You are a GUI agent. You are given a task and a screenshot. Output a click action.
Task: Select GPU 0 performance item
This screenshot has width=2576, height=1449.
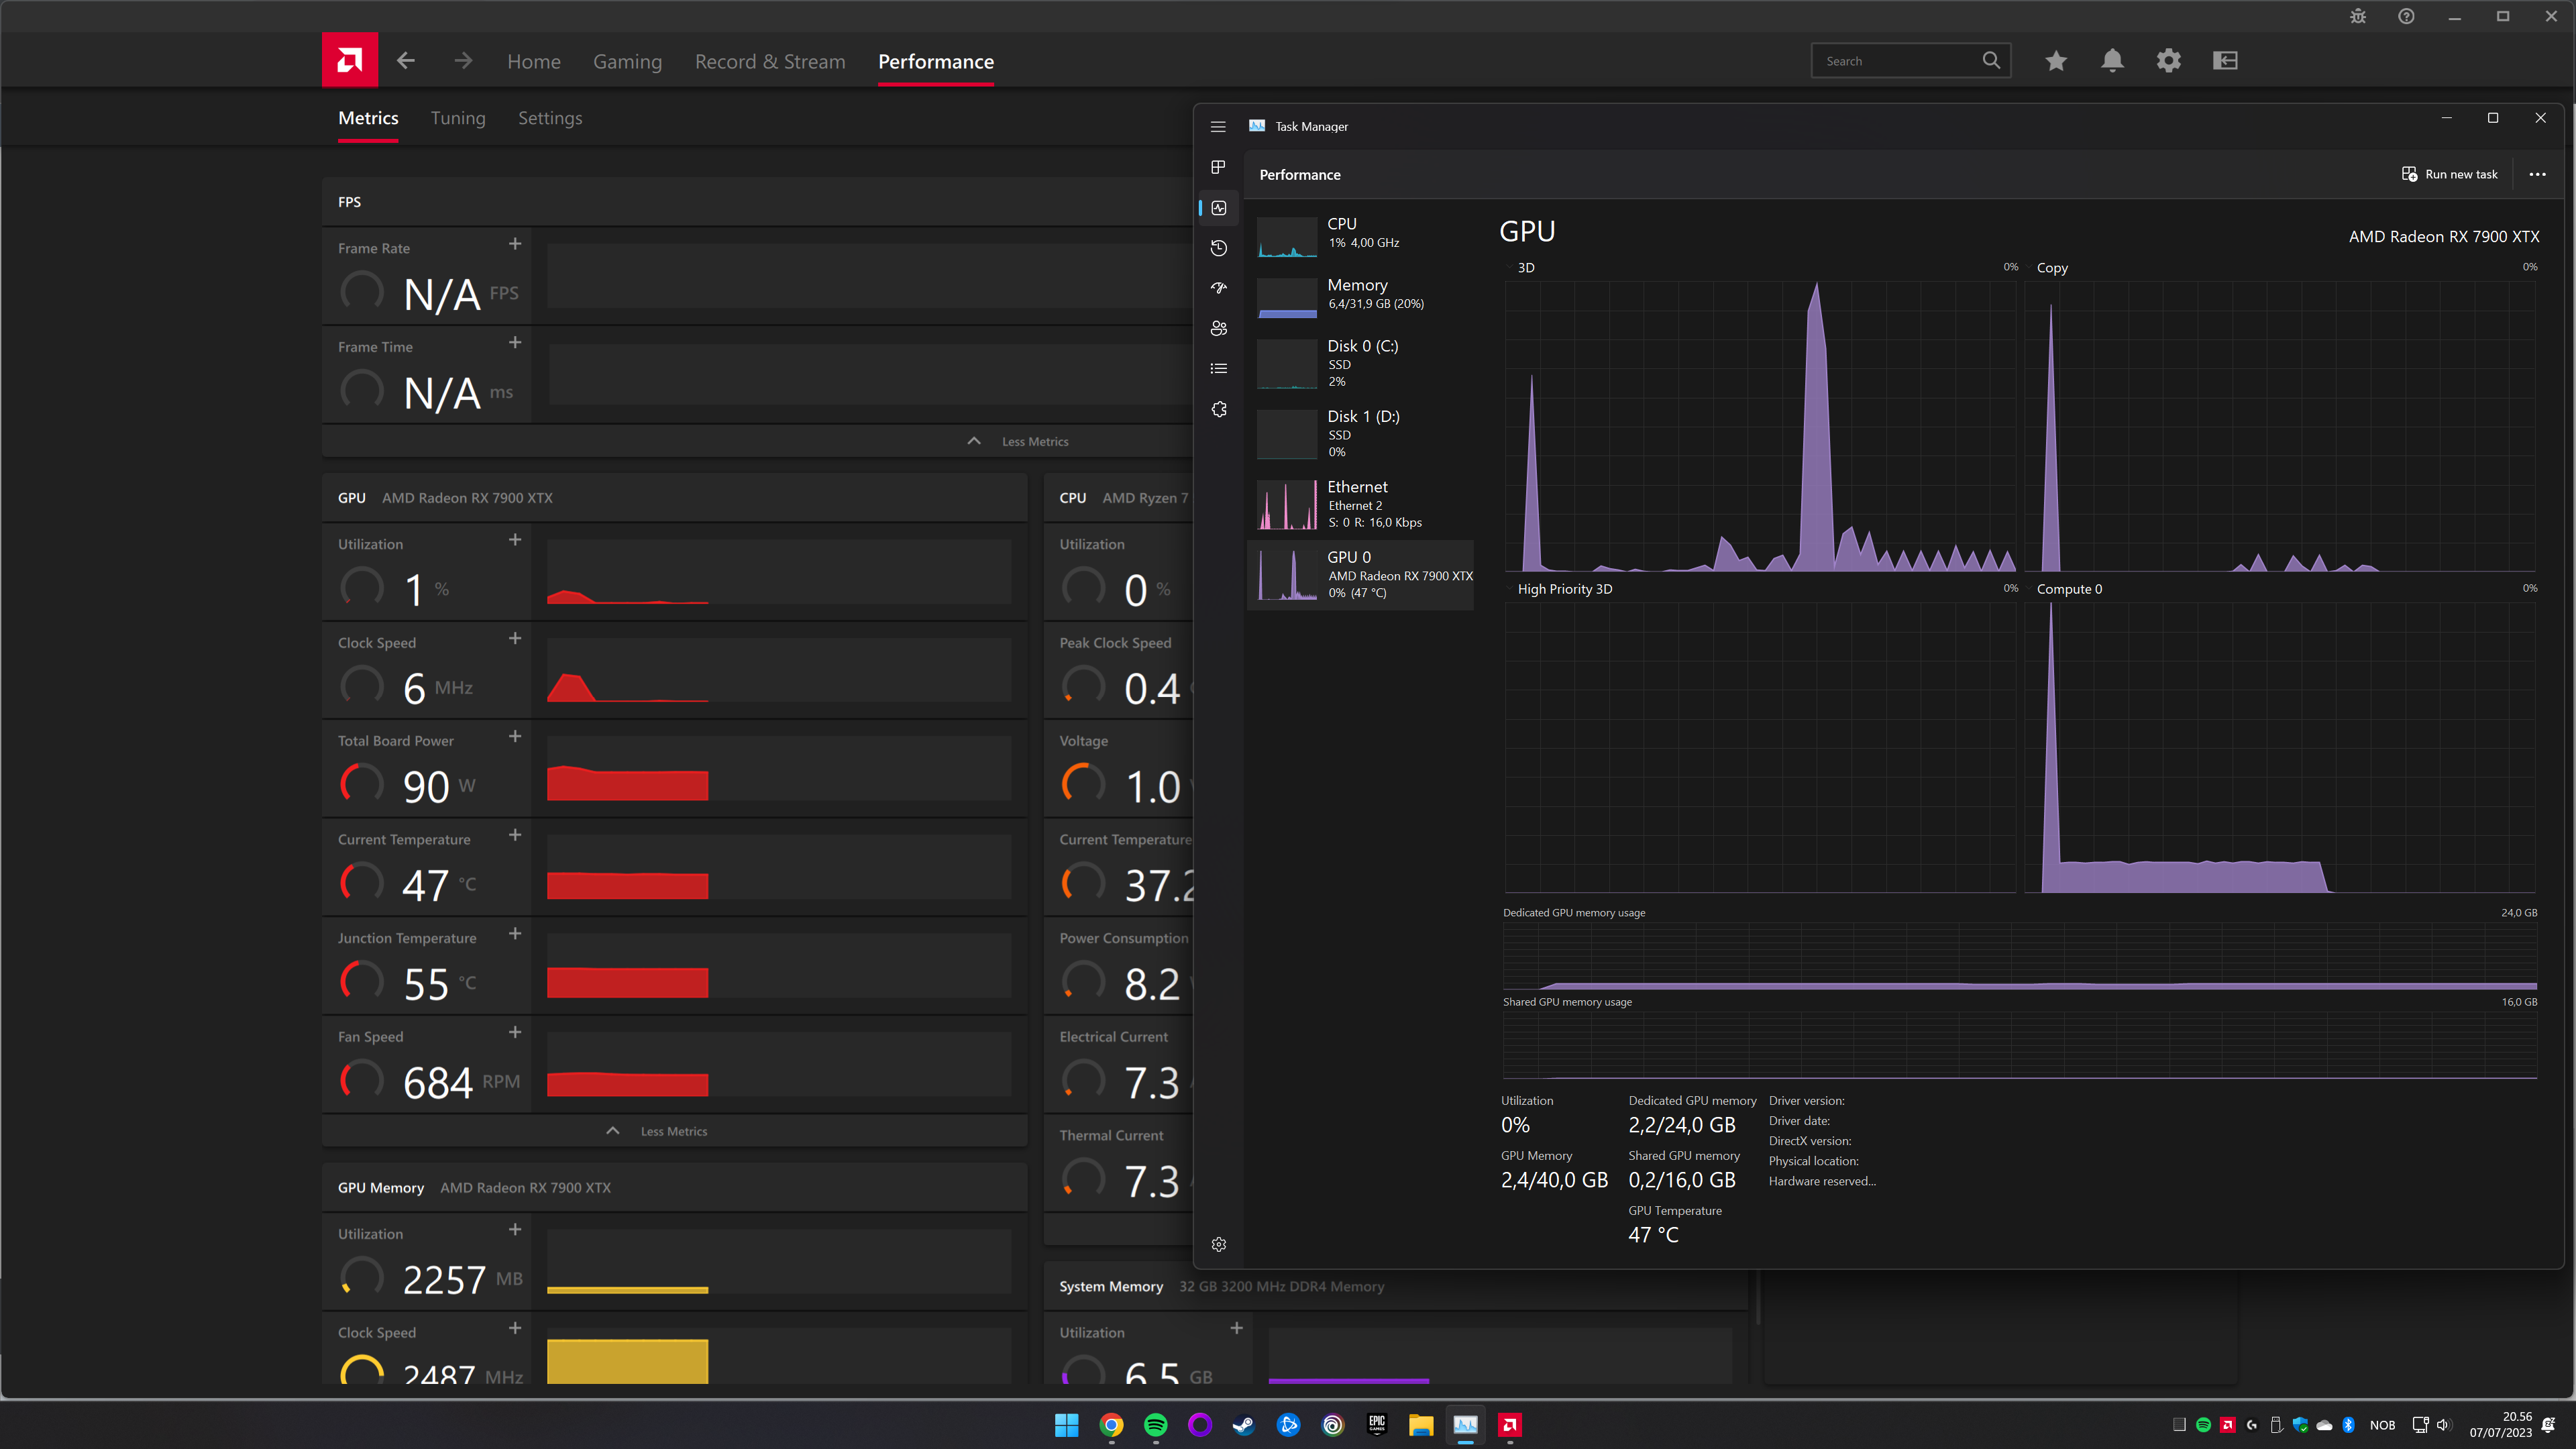pos(1361,574)
